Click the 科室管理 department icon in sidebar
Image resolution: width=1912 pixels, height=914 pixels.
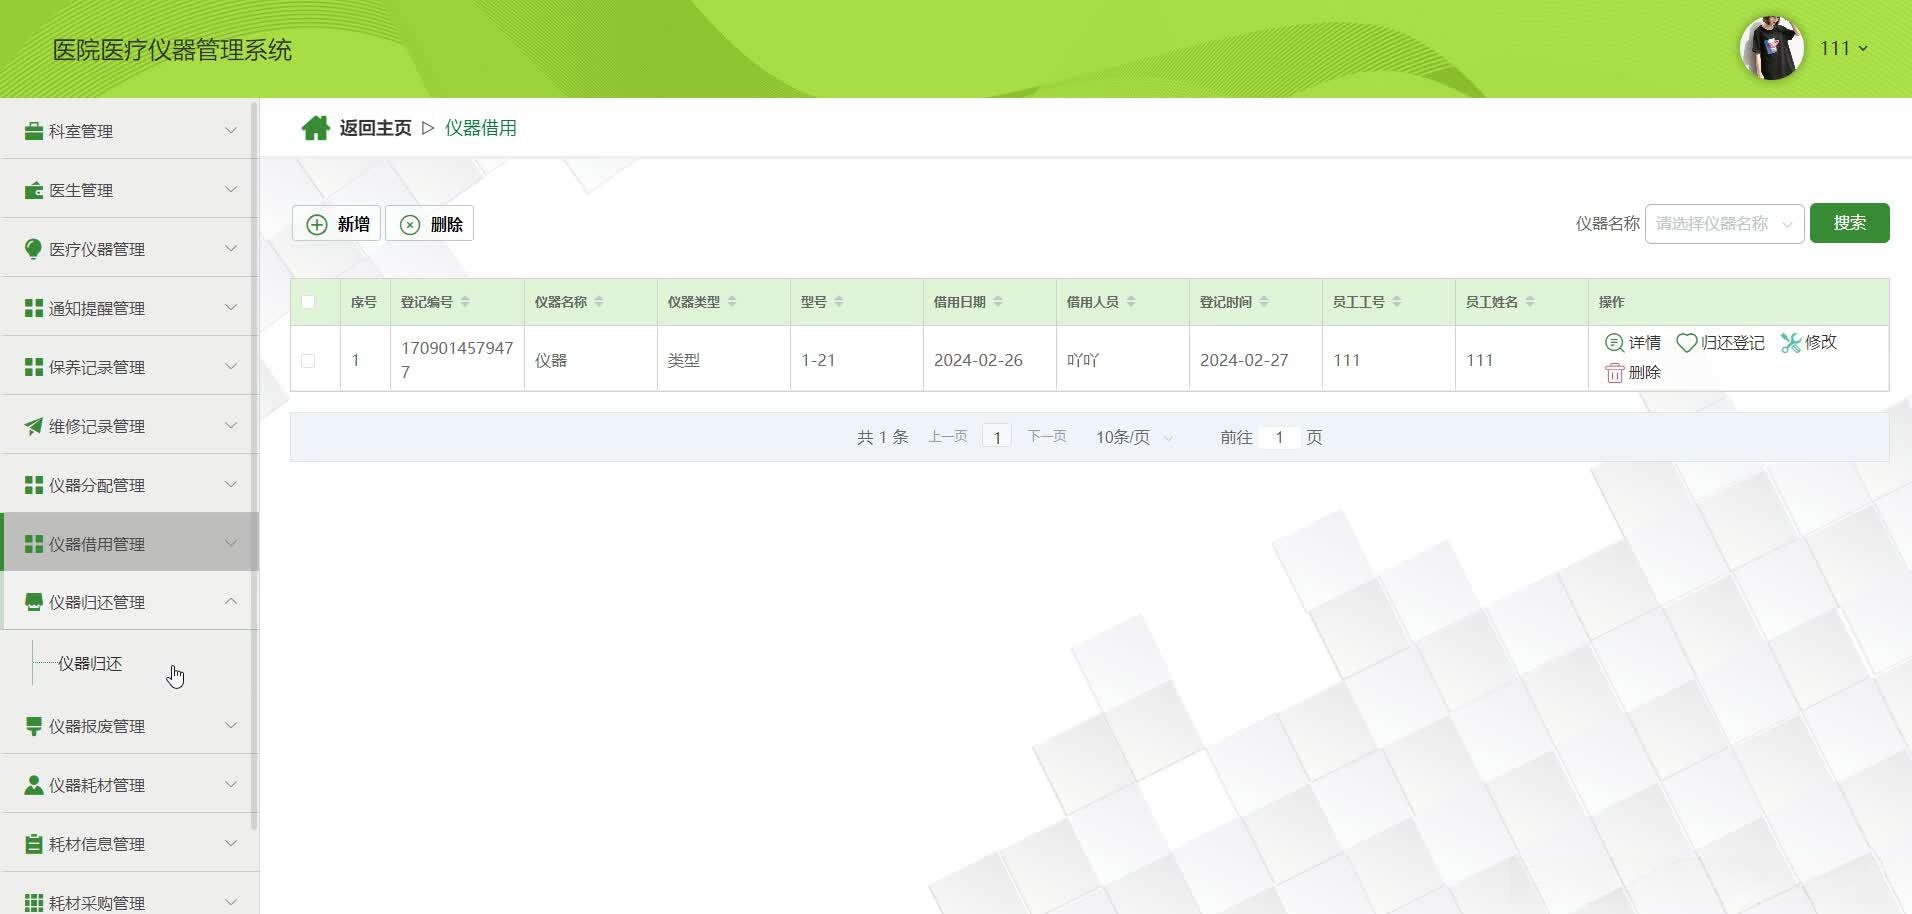[x=31, y=130]
